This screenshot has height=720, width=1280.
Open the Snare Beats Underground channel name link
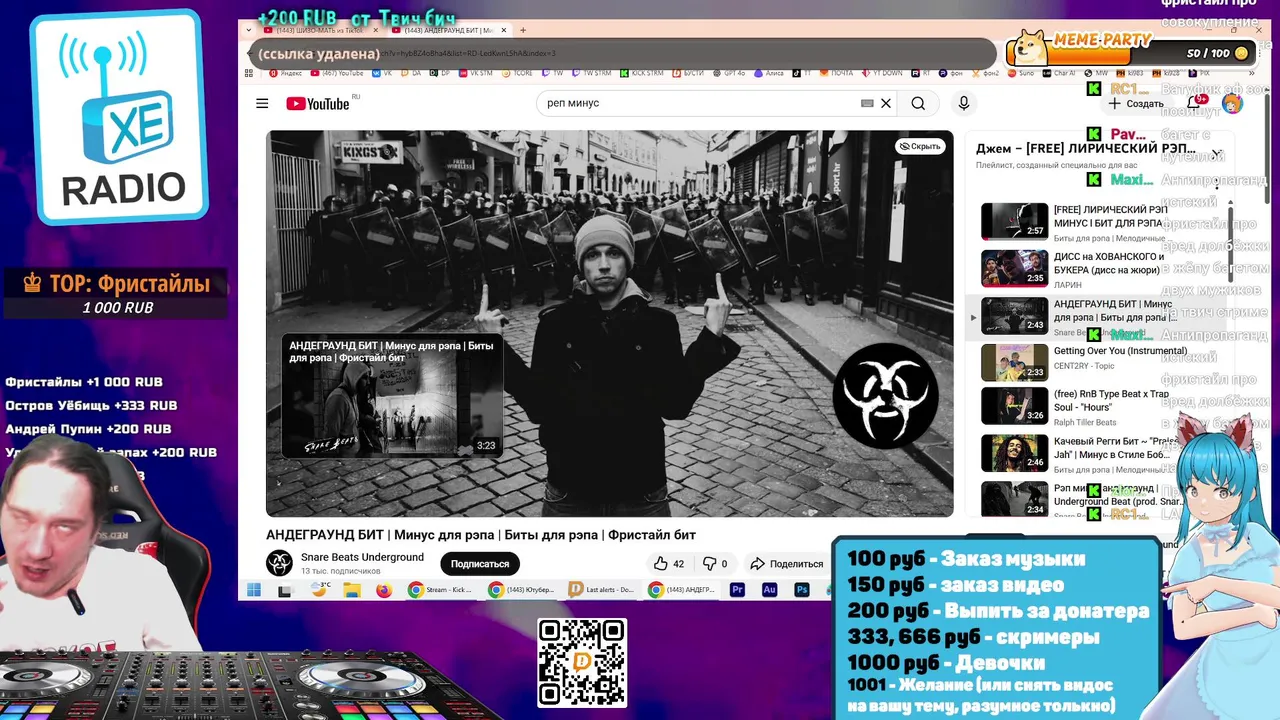tap(362, 557)
